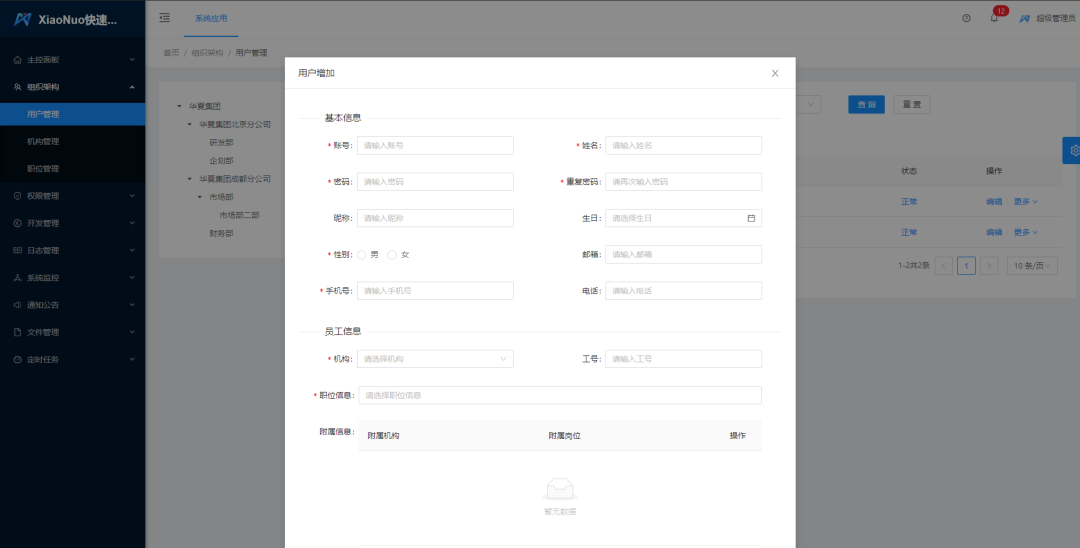Click 编辑 link in second table row
Screen dimensions: 1080x548
(994, 232)
